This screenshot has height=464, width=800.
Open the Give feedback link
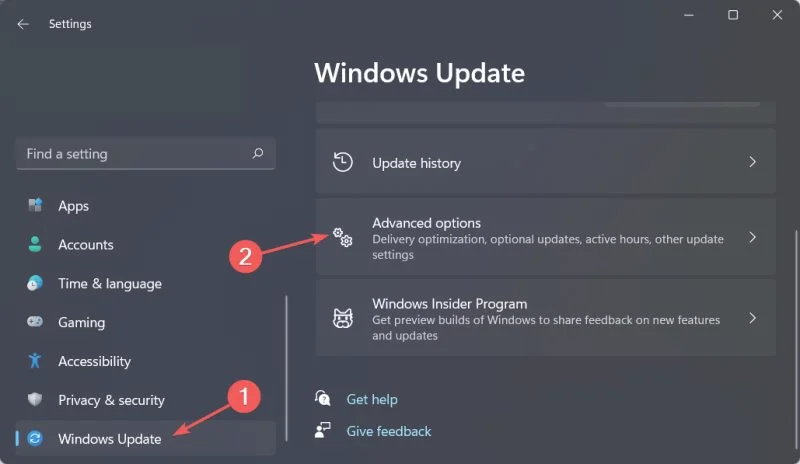click(389, 431)
